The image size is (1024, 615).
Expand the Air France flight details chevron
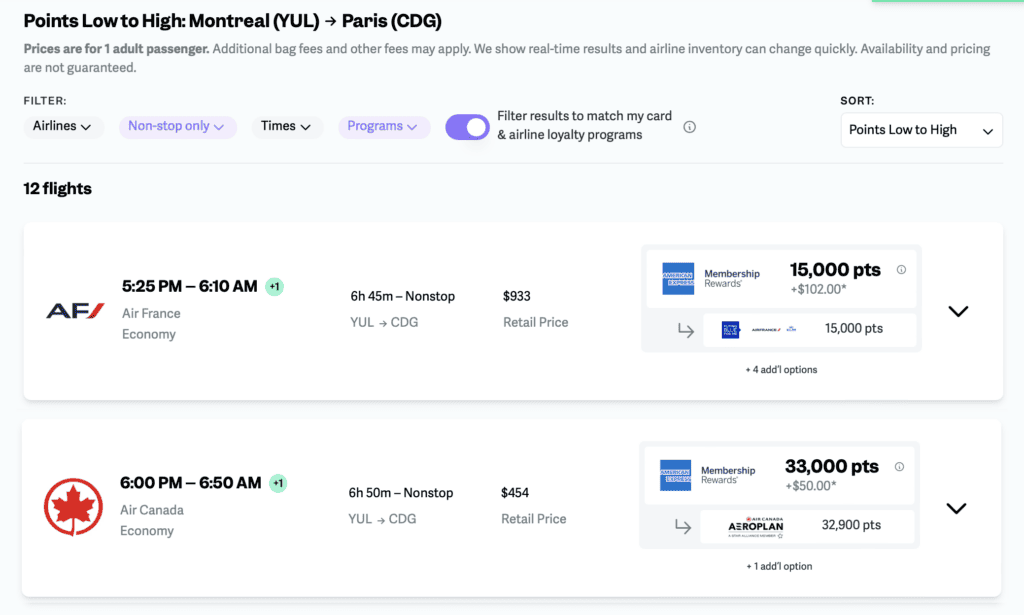958,311
